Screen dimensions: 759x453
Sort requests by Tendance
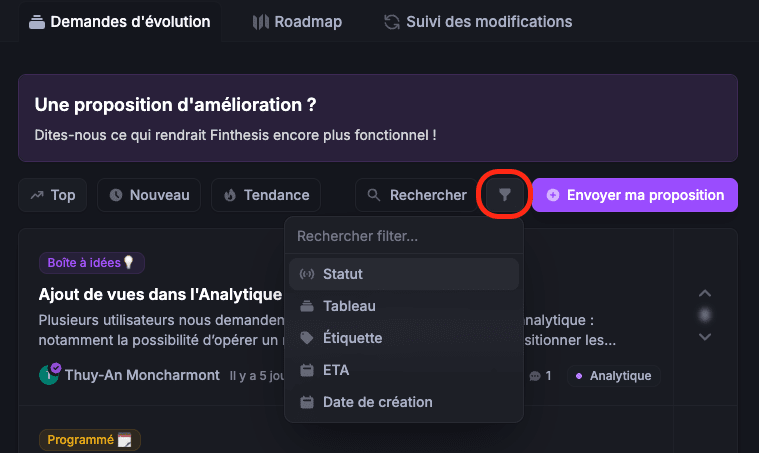265,195
